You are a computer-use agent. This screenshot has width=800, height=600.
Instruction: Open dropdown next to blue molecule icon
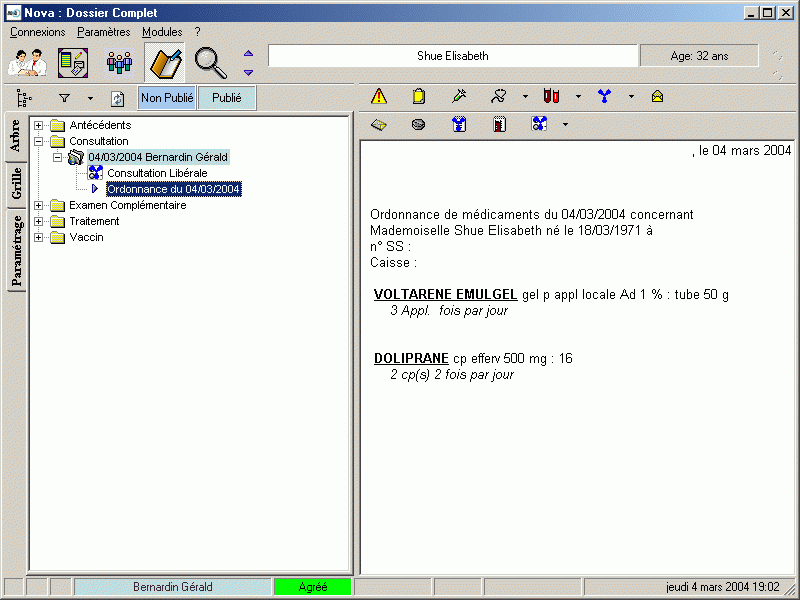631,96
